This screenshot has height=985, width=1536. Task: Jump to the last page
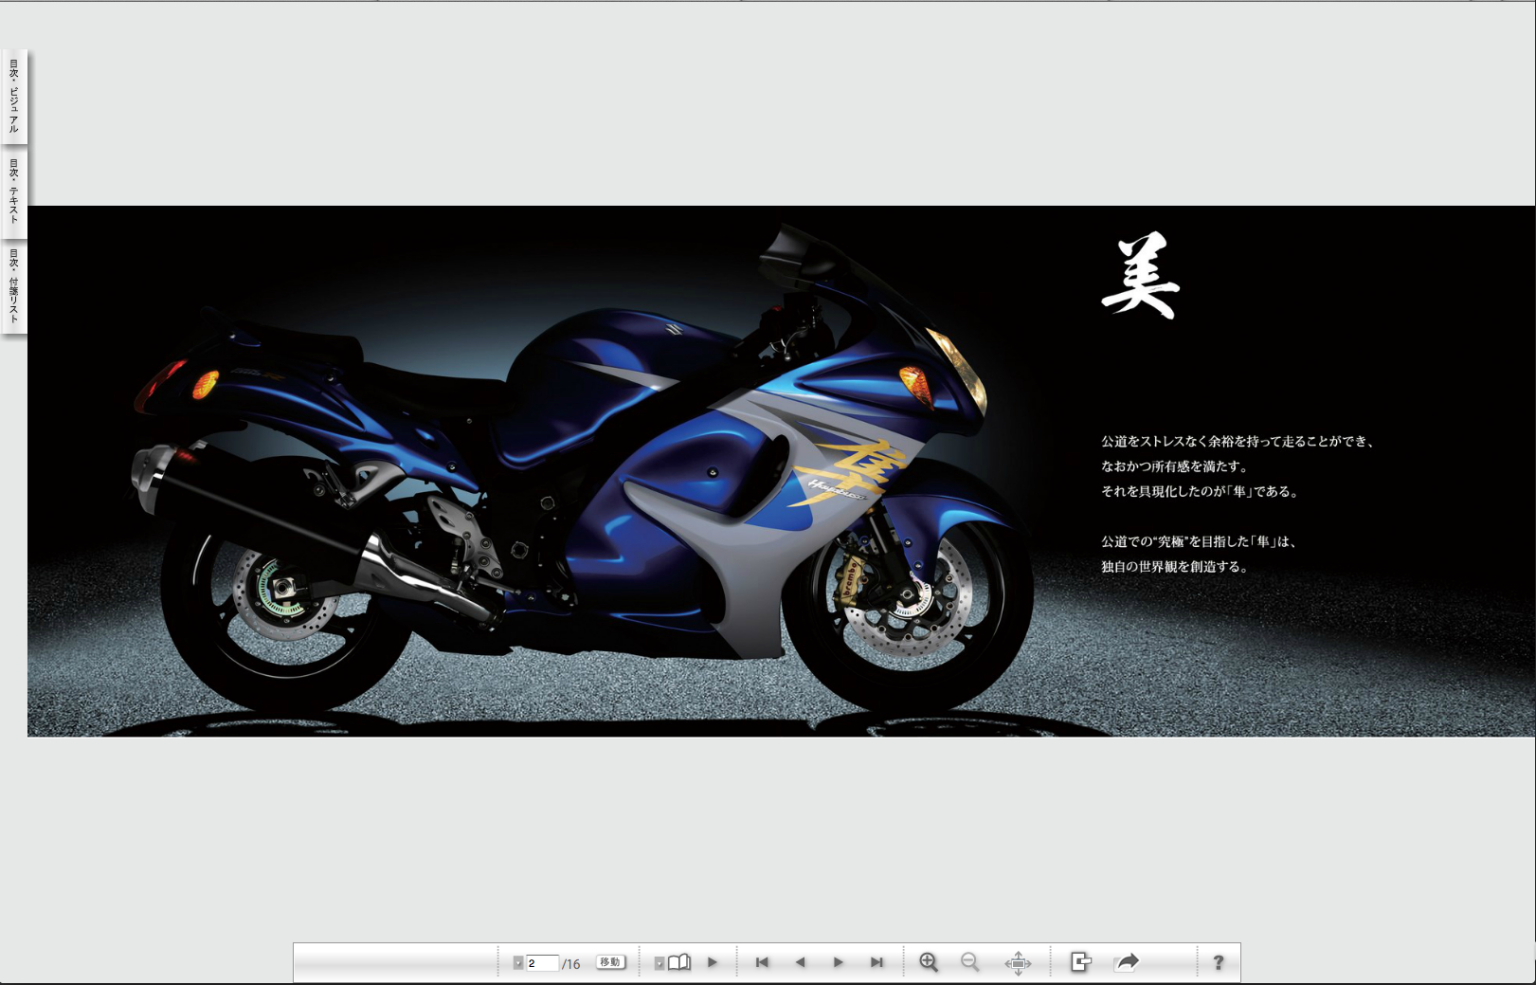(x=877, y=962)
